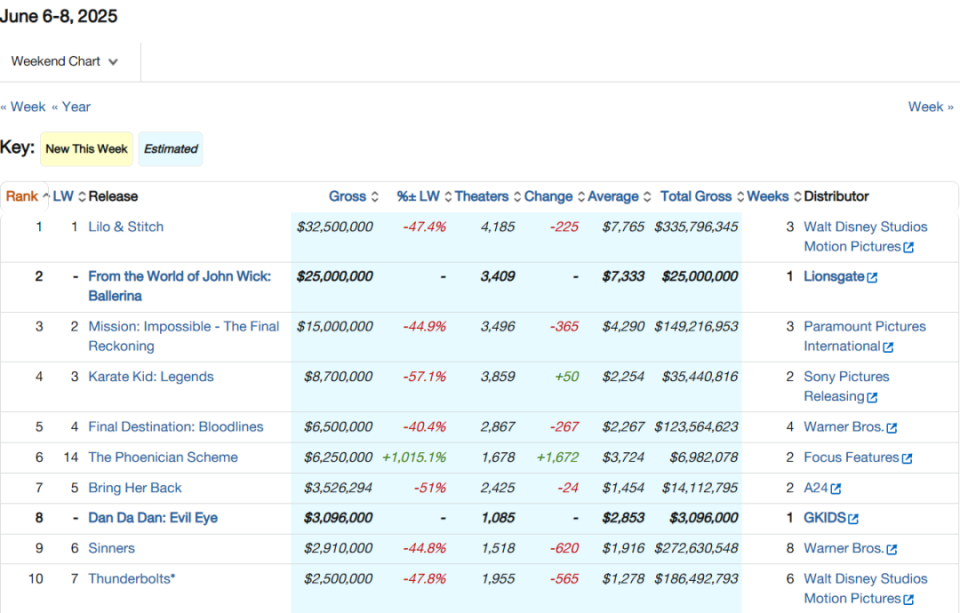Click the Distributor column header
The image size is (960, 613).
click(x=836, y=197)
